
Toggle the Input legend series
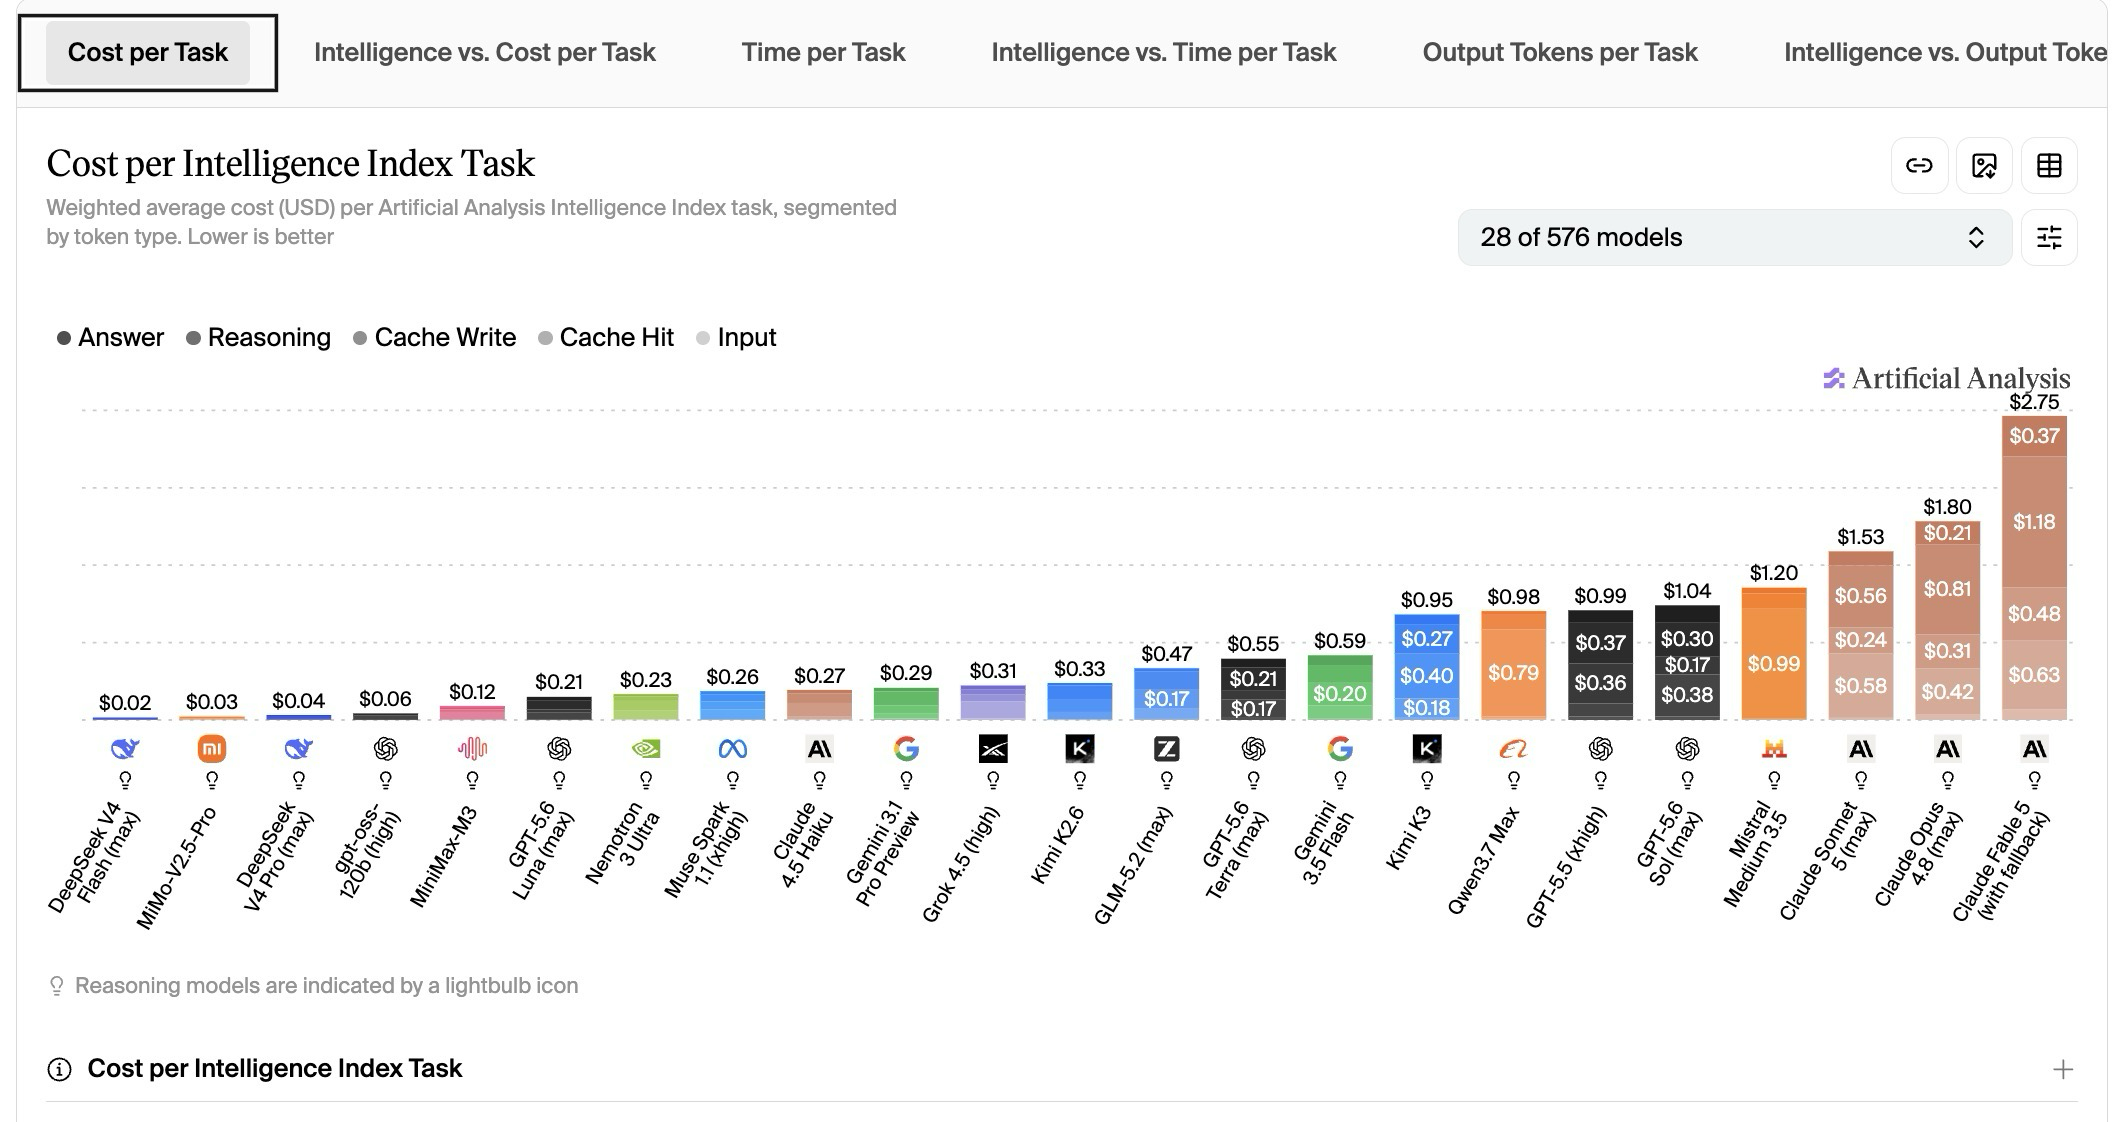point(736,338)
